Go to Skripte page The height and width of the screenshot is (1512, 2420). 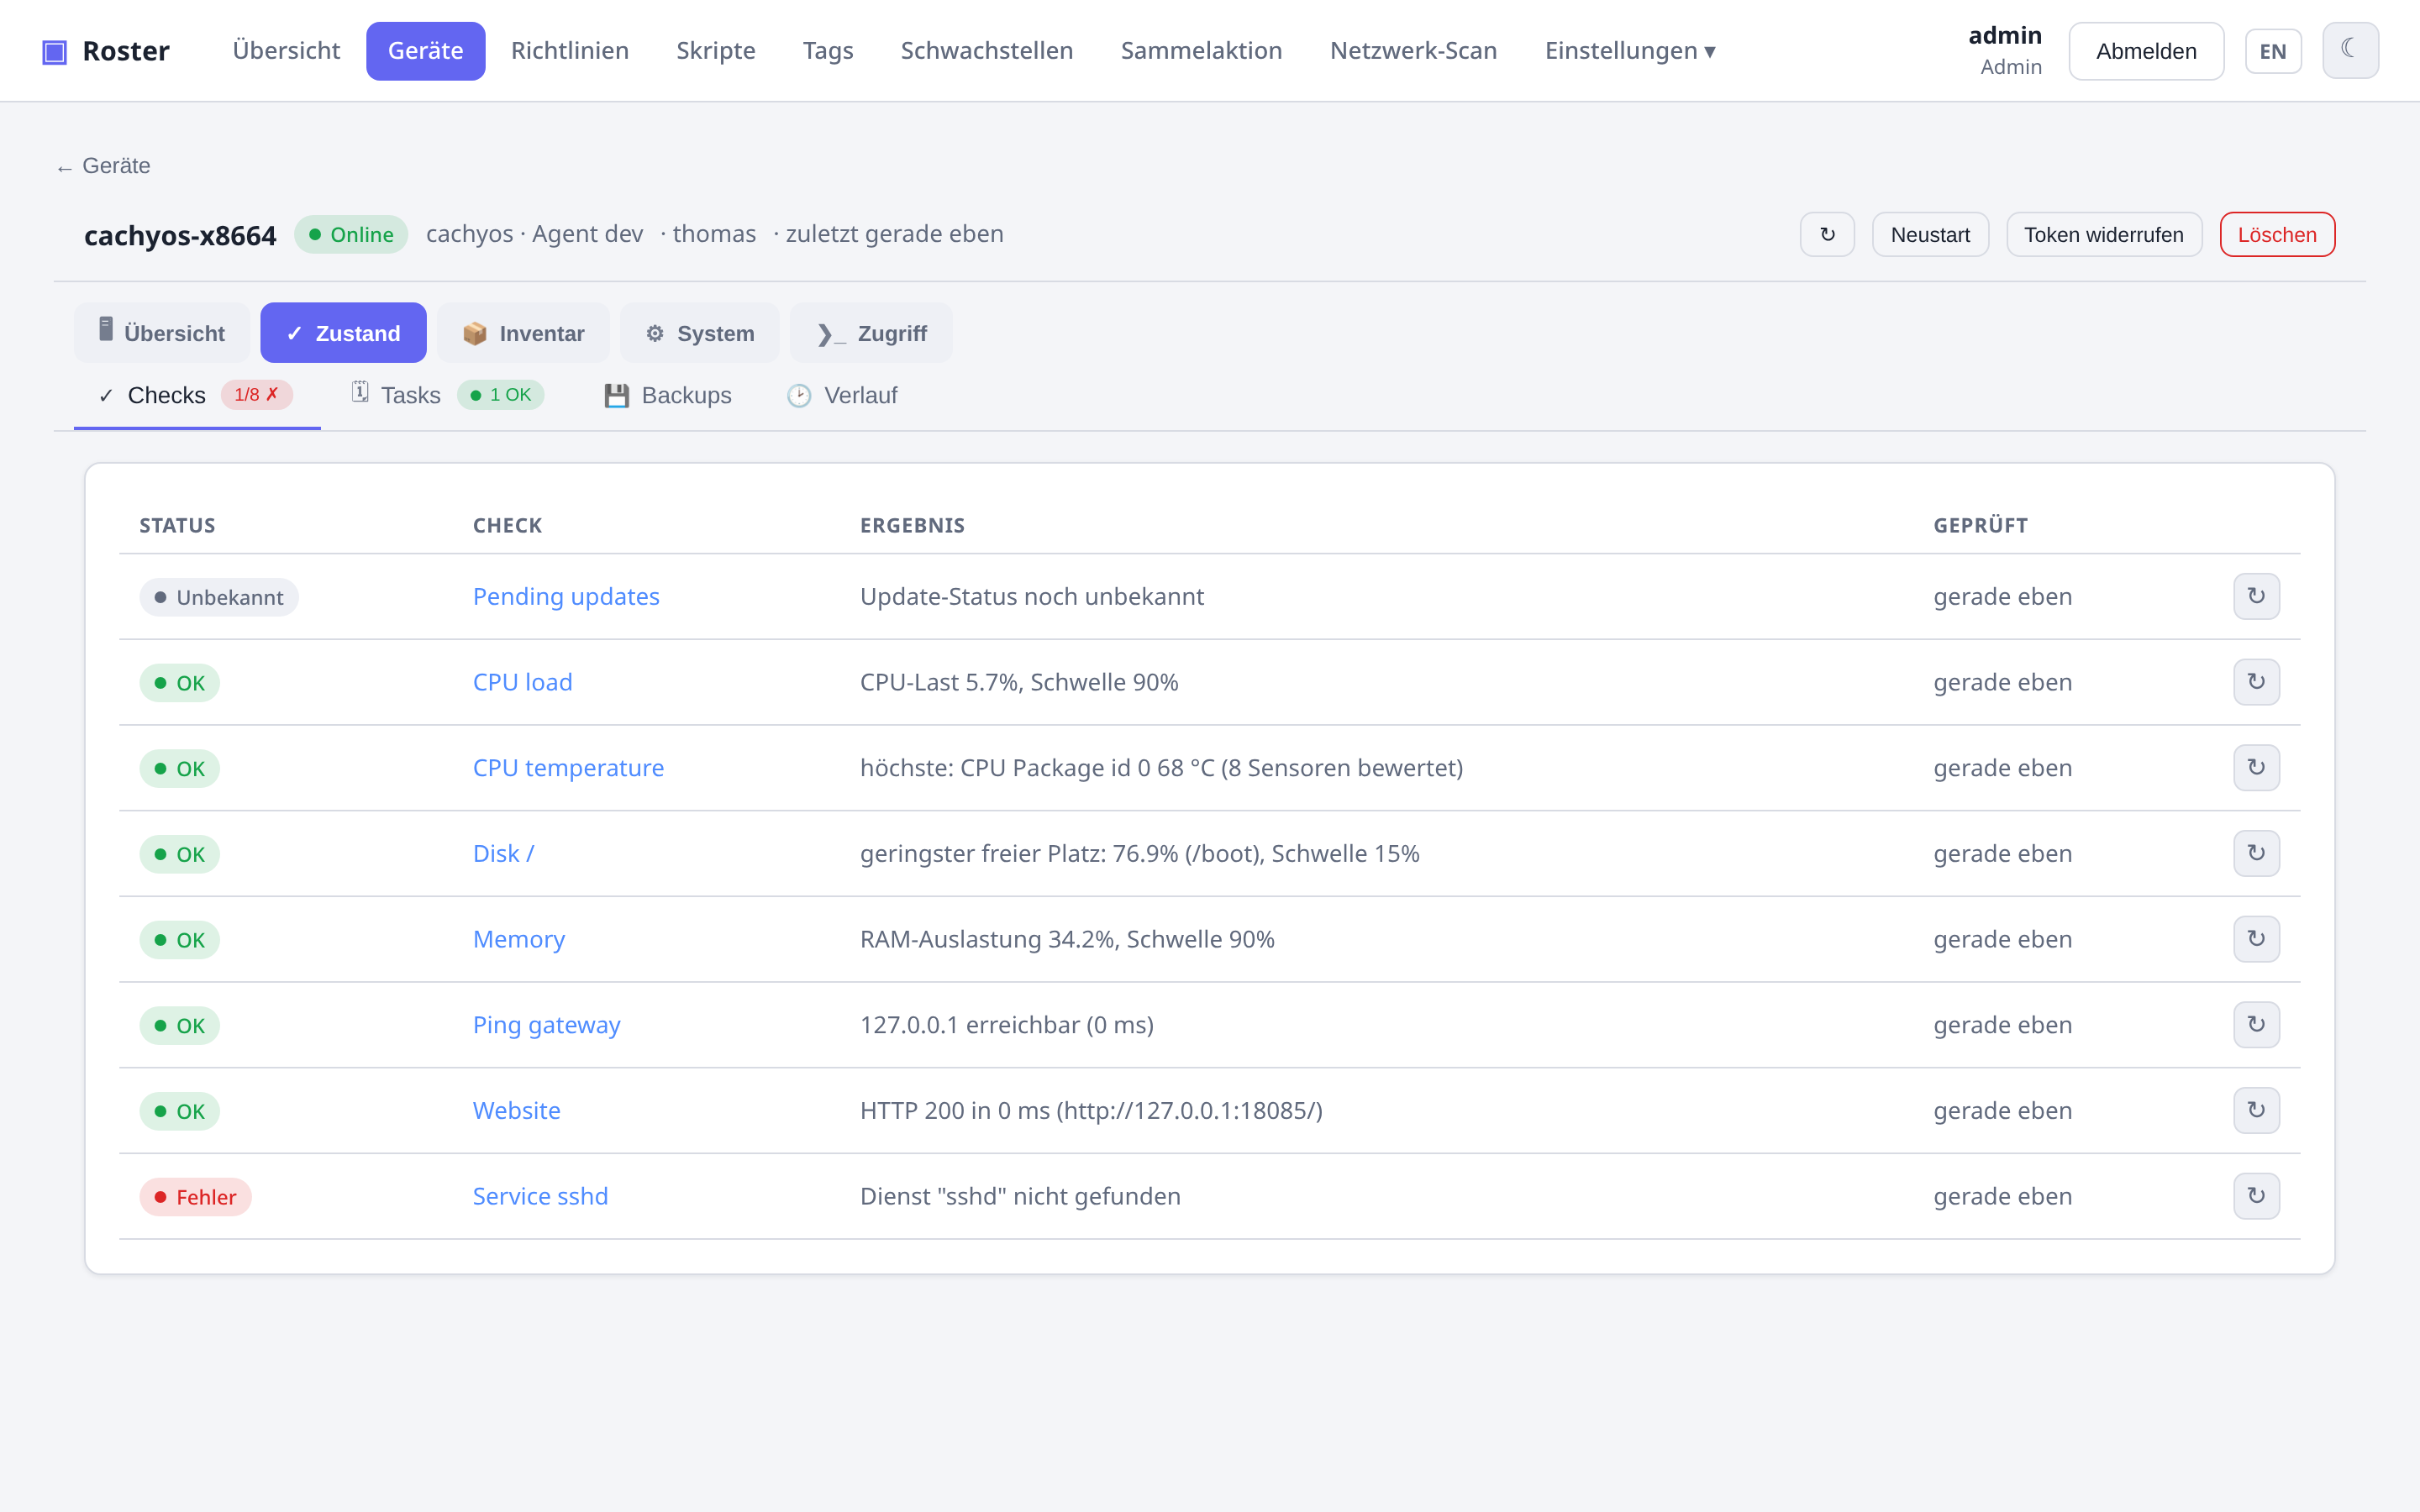pos(716,50)
